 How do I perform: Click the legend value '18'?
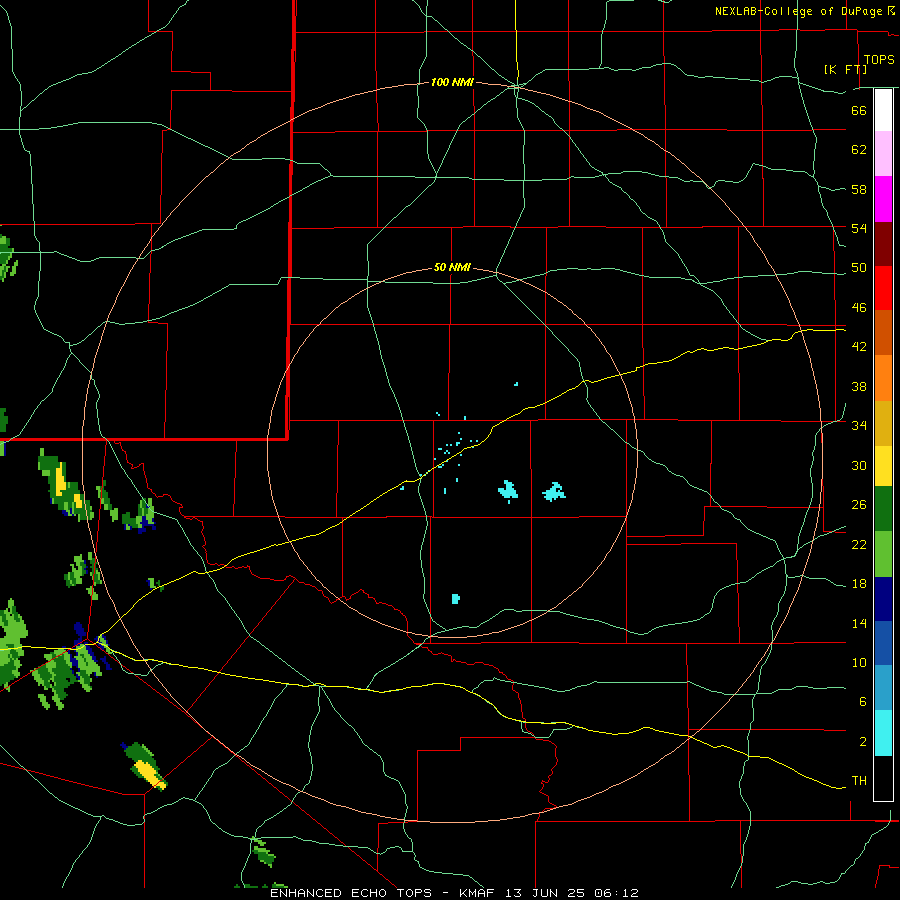(859, 584)
